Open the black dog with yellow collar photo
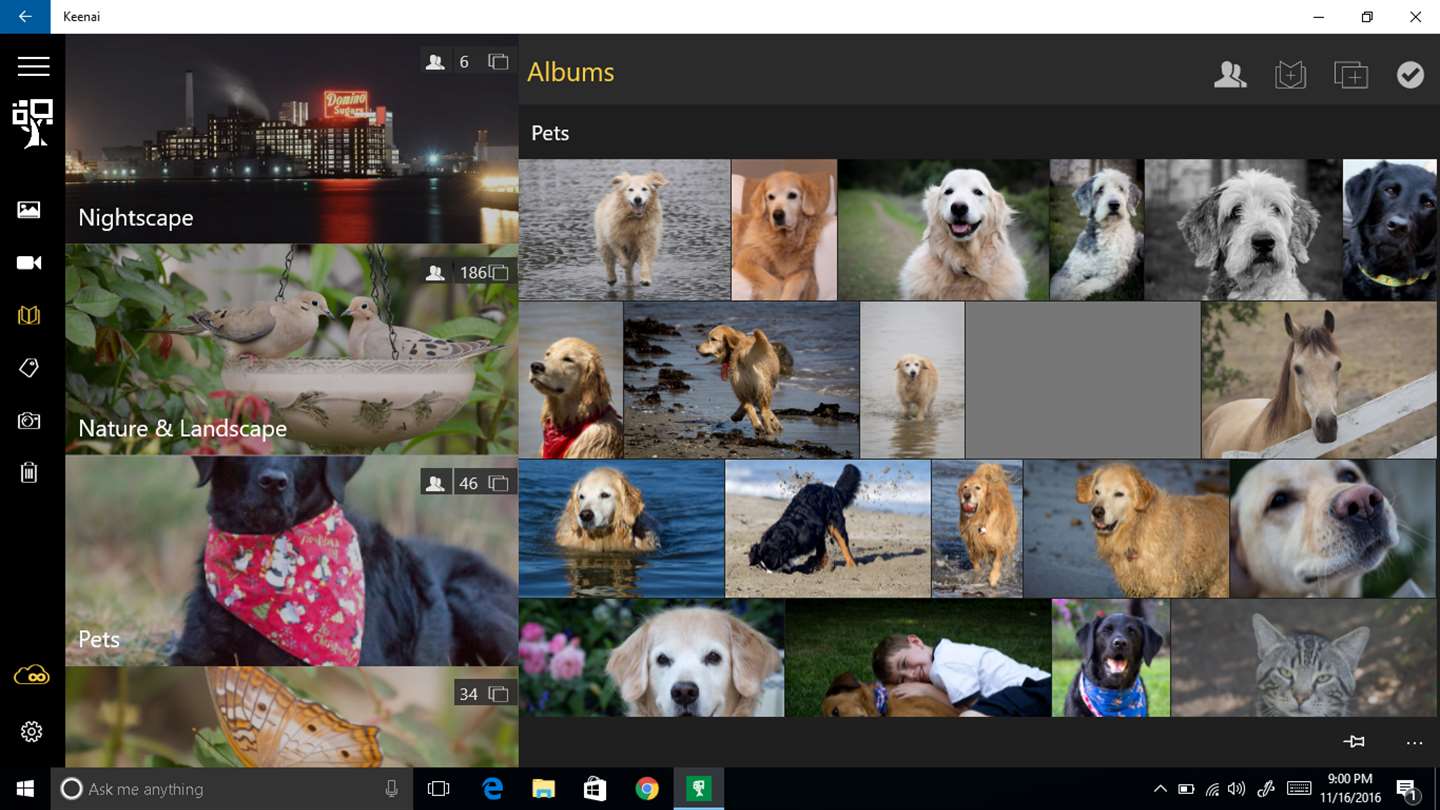The width and height of the screenshot is (1440, 810). (1390, 230)
